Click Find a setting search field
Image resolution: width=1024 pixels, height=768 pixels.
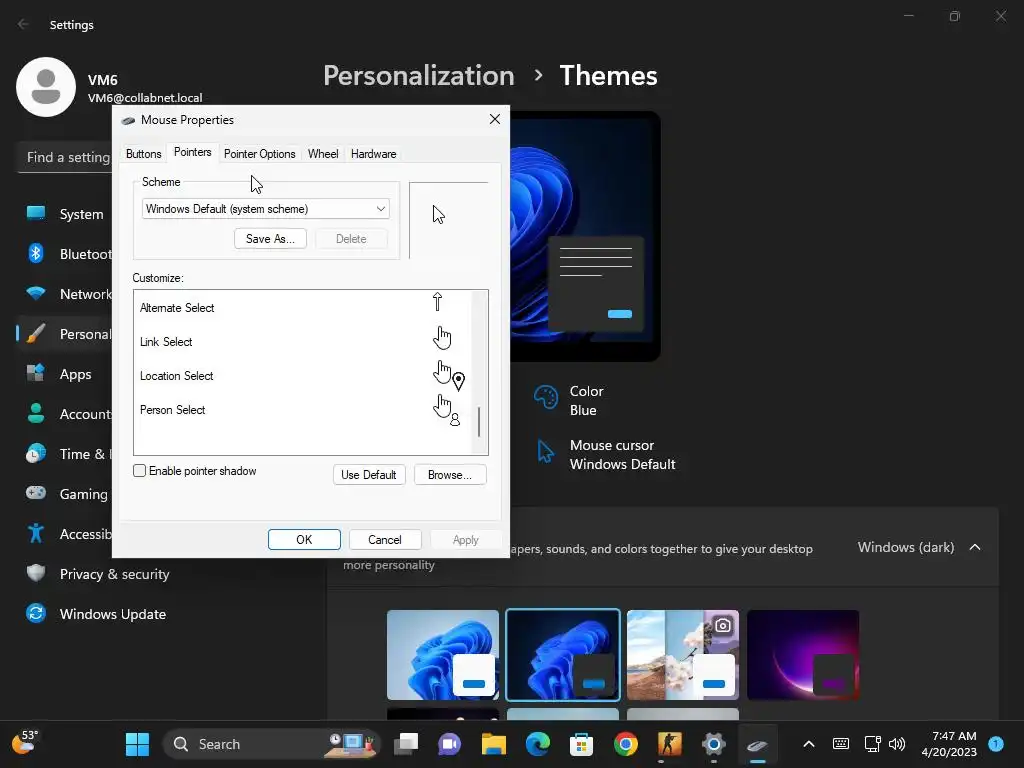click(65, 157)
